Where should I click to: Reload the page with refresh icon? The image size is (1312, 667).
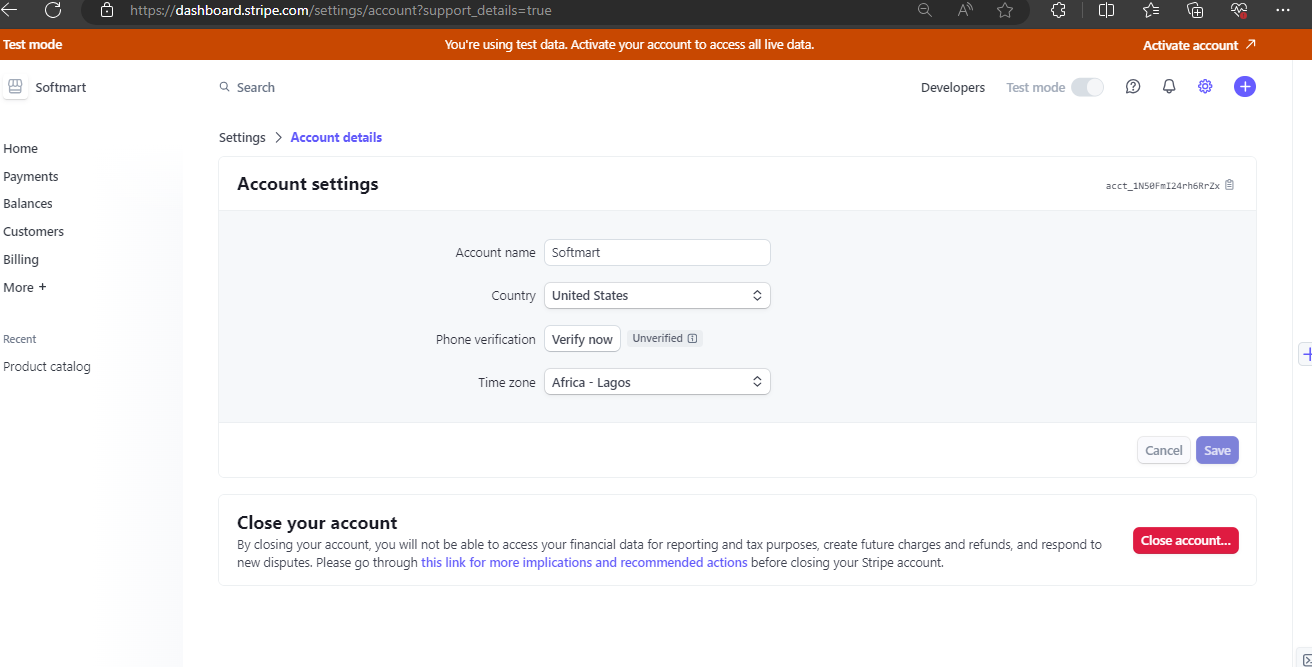tap(53, 10)
